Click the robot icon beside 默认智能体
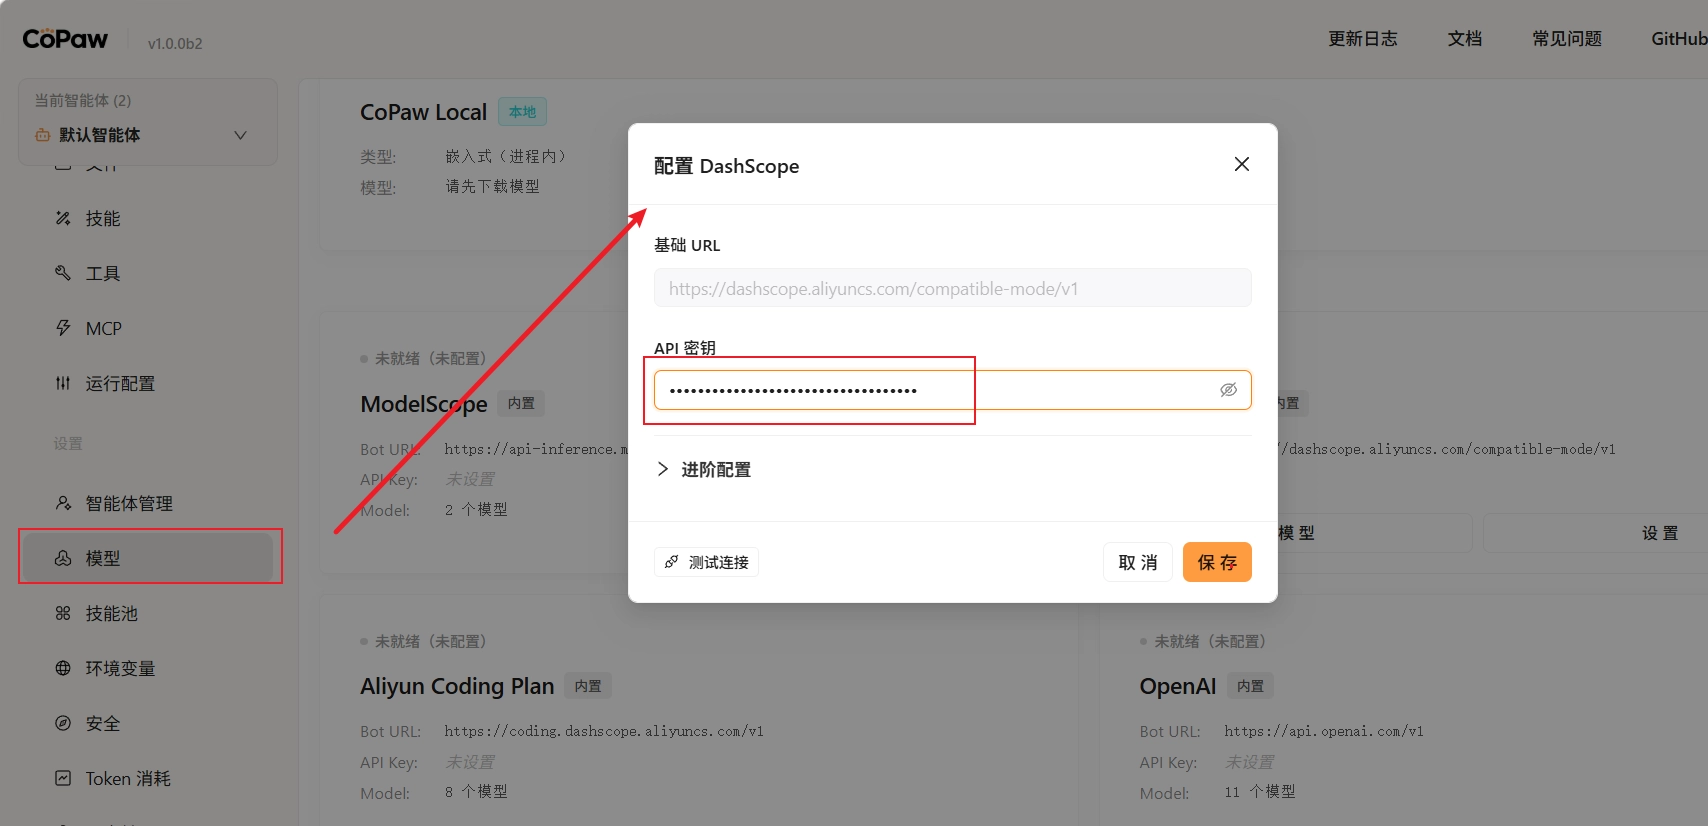Image resolution: width=1708 pixels, height=826 pixels. (43, 135)
